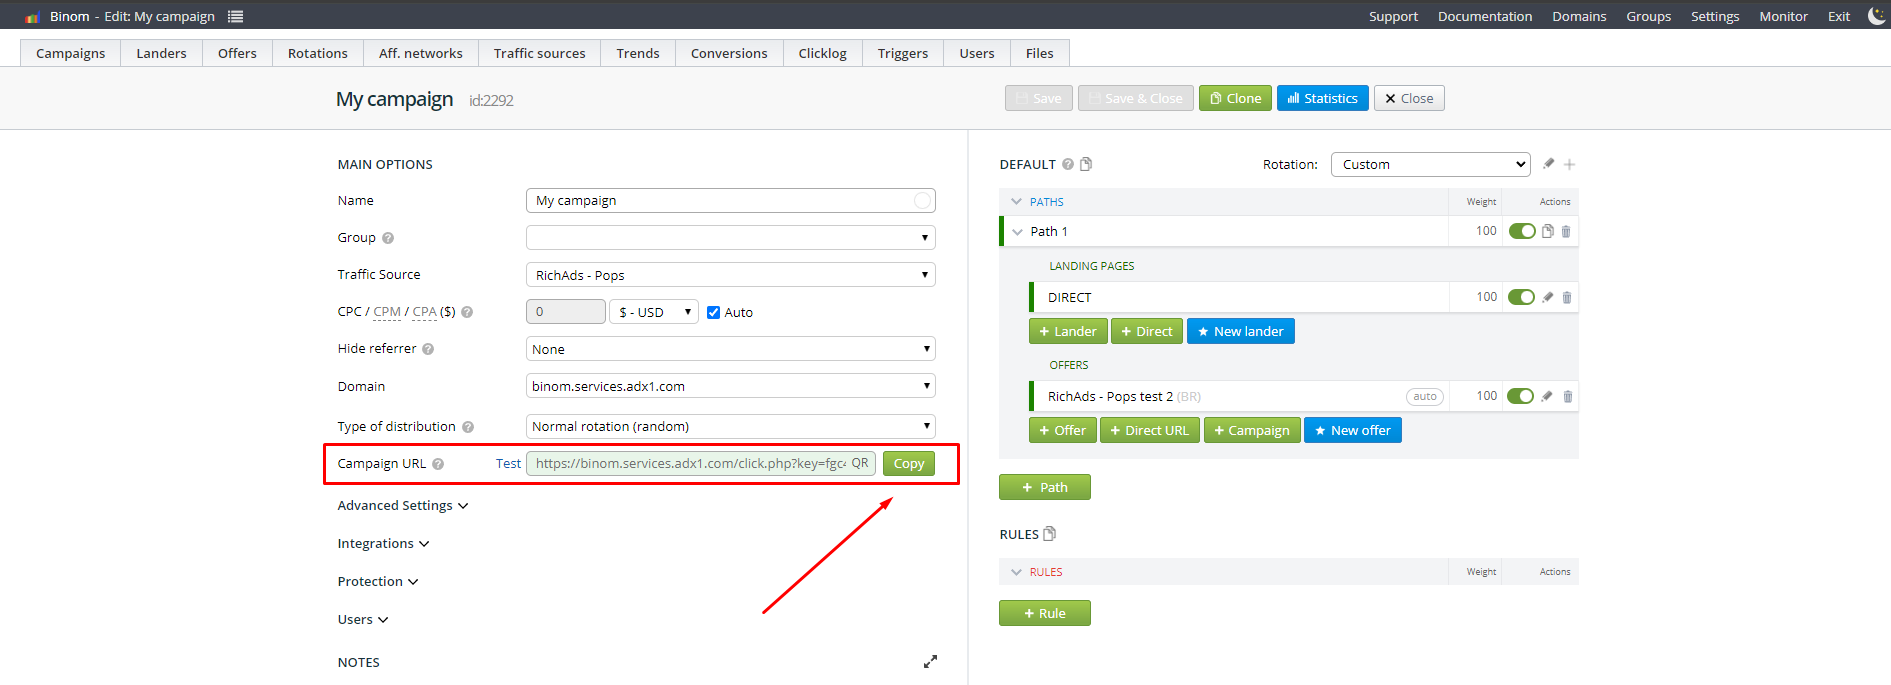Toggle Path 1 active switch
Screen dimensions: 1891x685
point(1522,231)
